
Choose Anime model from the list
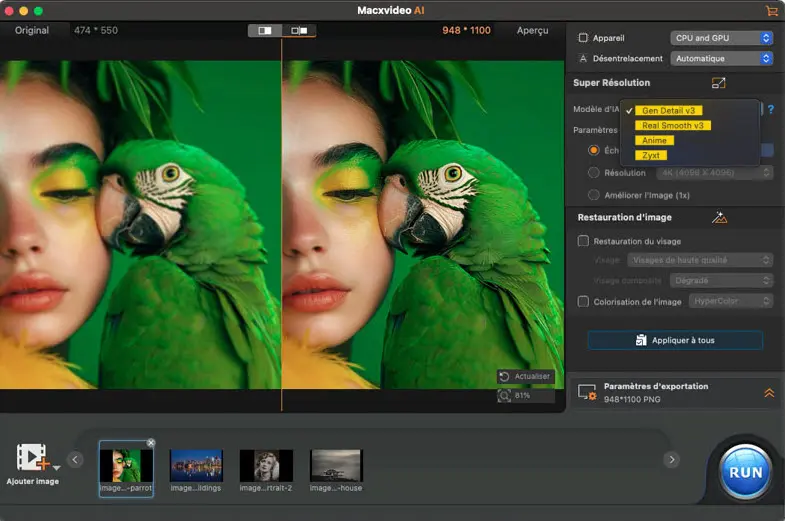(654, 141)
